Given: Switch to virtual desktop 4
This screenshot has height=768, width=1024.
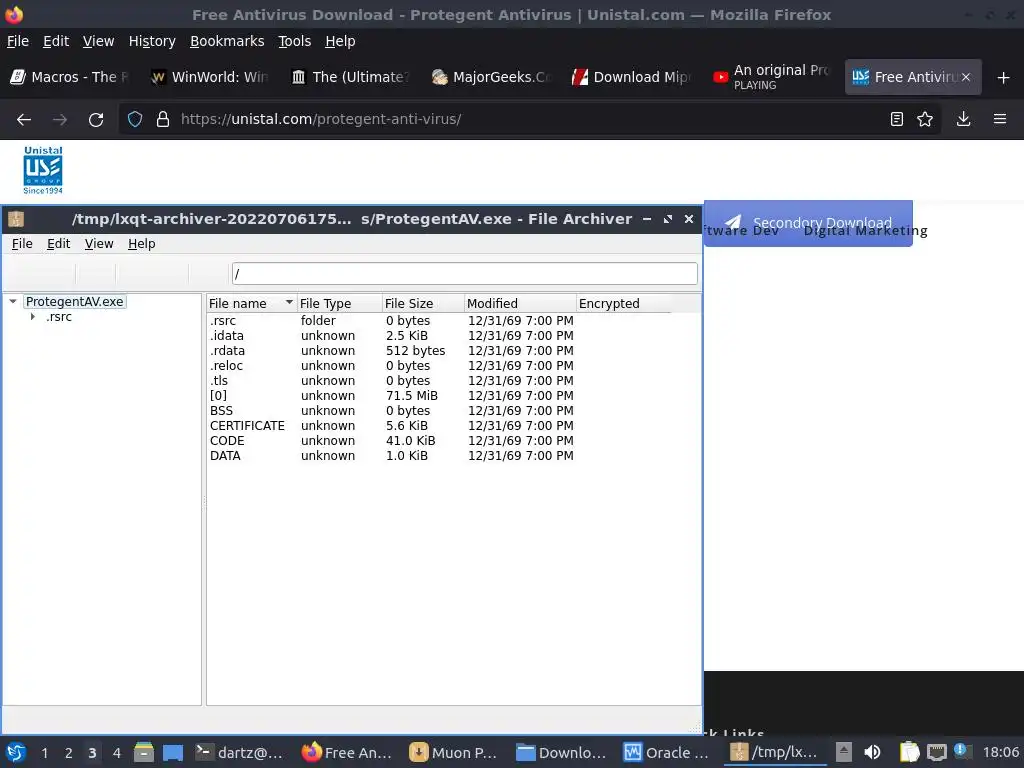Looking at the screenshot, I should (x=117, y=753).
